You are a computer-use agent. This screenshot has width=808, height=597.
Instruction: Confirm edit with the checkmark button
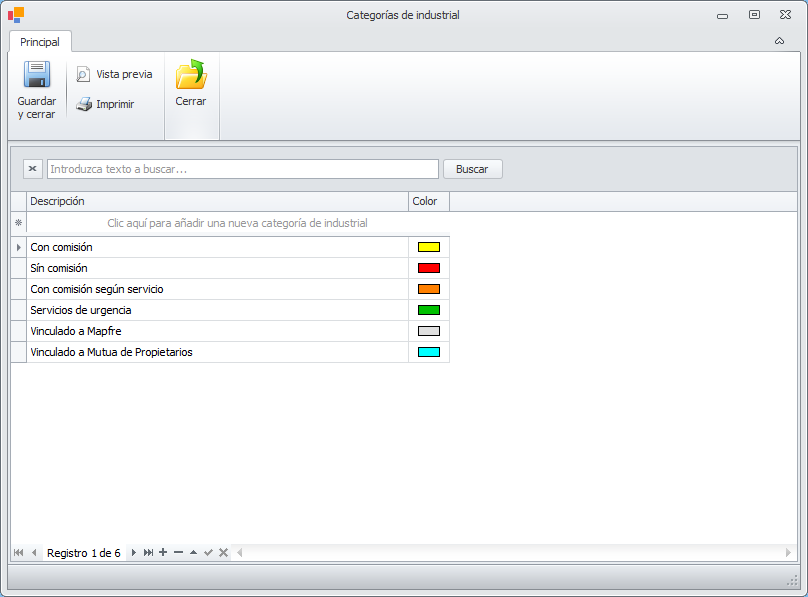point(208,552)
